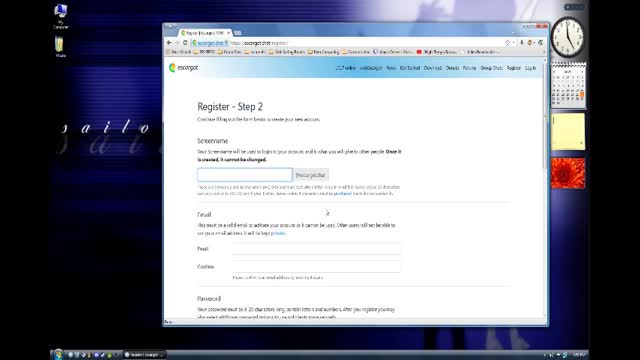Click the Confirm email input field
The image size is (640, 360).
click(316, 267)
